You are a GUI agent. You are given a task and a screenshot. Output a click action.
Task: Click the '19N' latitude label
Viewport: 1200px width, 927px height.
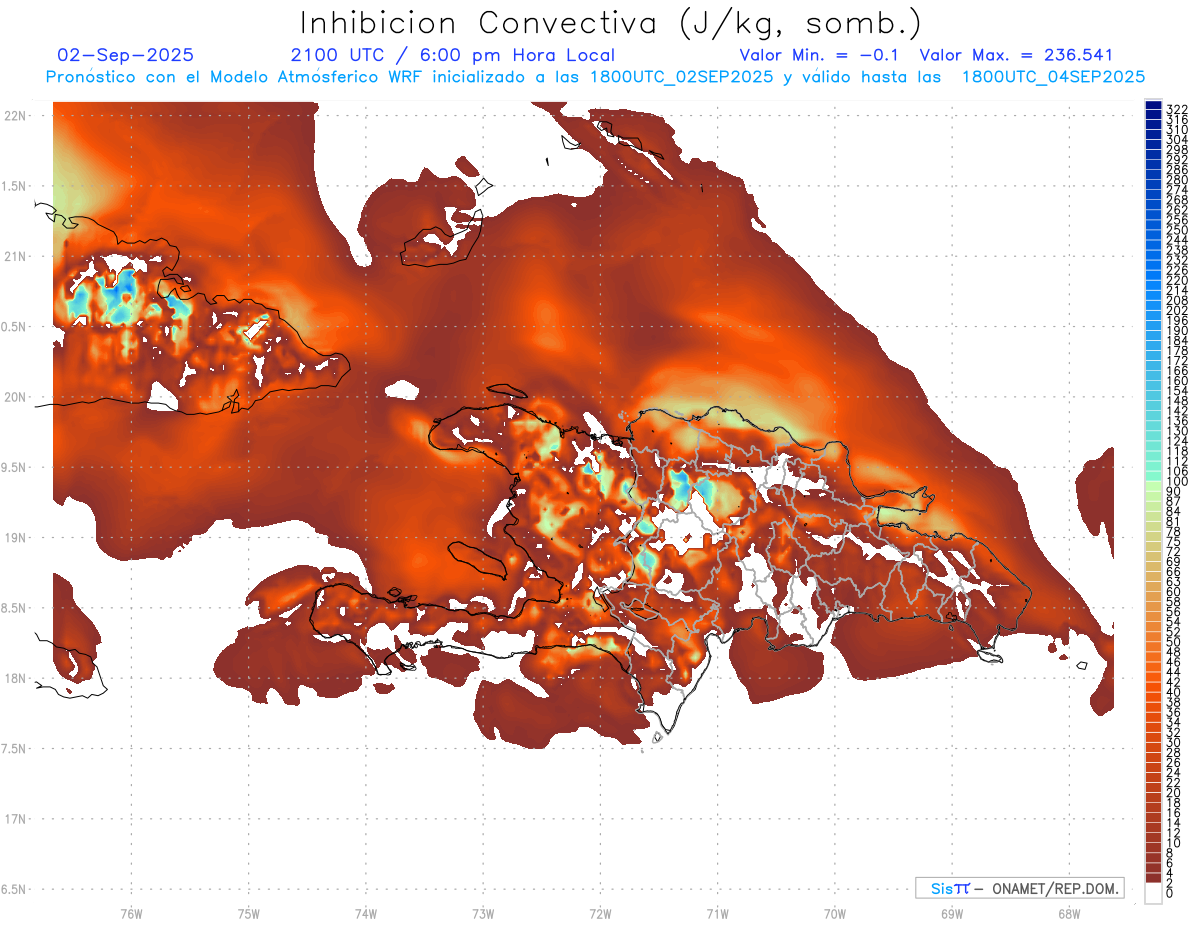pyautogui.click(x=14, y=538)
